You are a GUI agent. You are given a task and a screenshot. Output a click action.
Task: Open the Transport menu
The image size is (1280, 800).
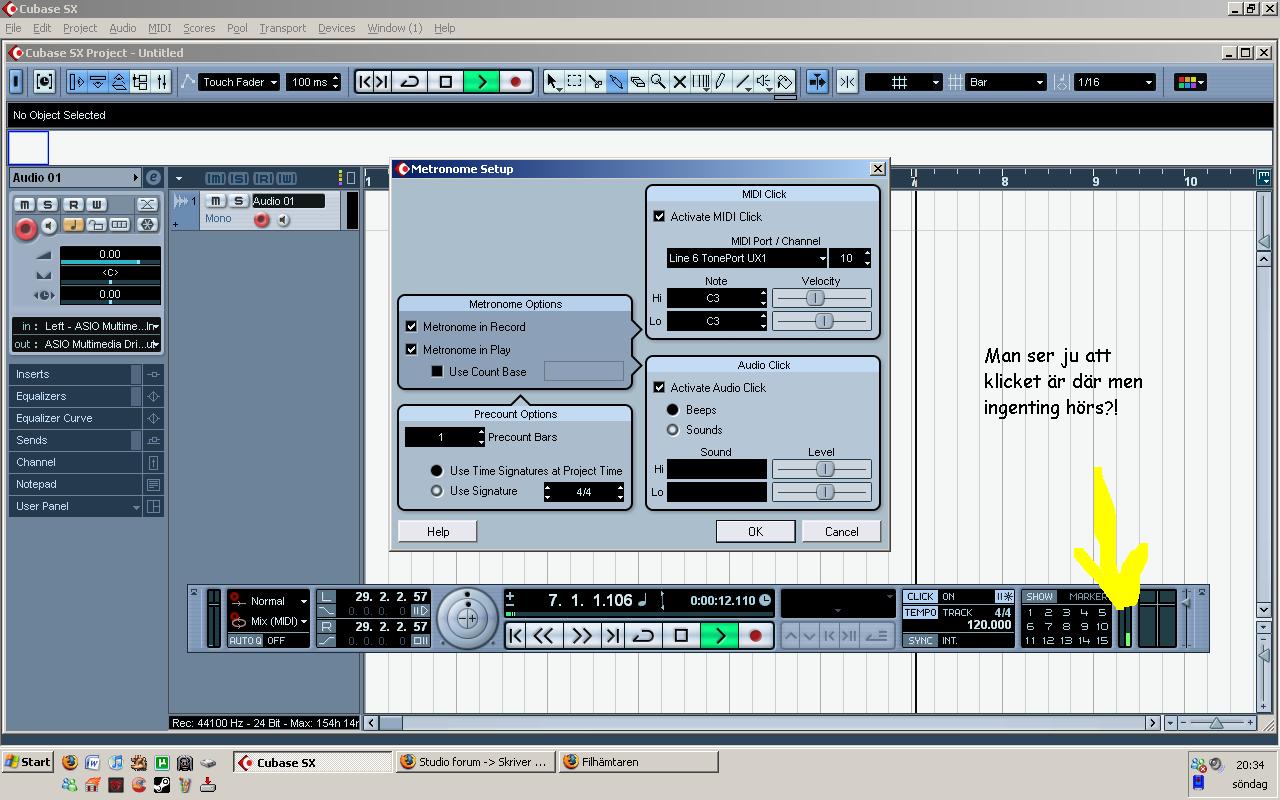pyautogui.click(x=282, y=28)
